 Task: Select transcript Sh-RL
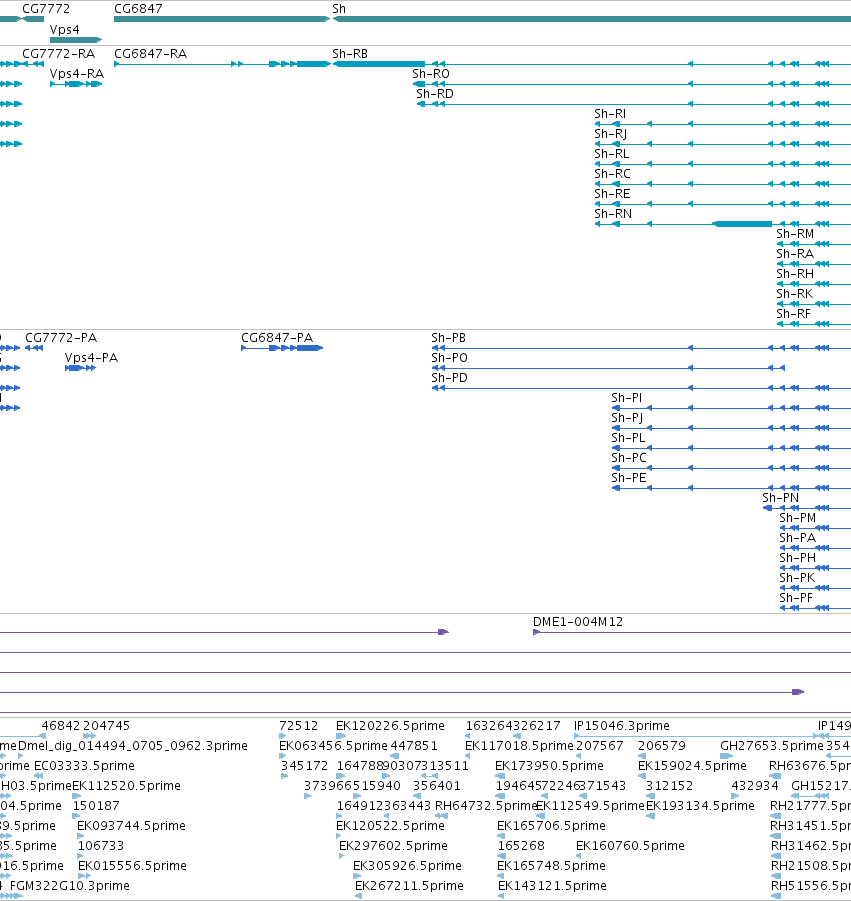pyautogui.click(x=612, y=154)
